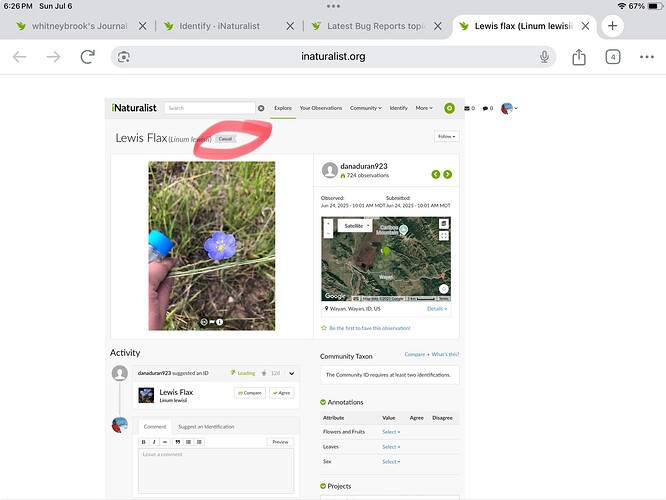Screen dimensions: 666x500
Task: Click the photo license copyright icon
Action: [x=204, y=322]
